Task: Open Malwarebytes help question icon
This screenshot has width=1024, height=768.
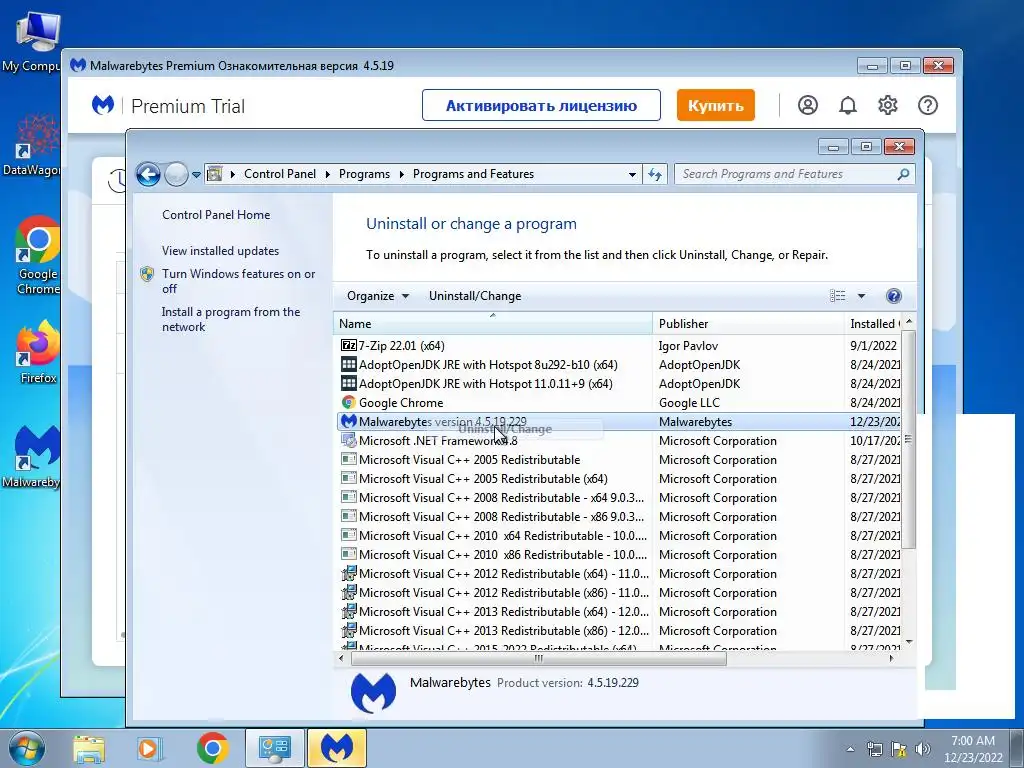Action: click(x=927, y=105)
